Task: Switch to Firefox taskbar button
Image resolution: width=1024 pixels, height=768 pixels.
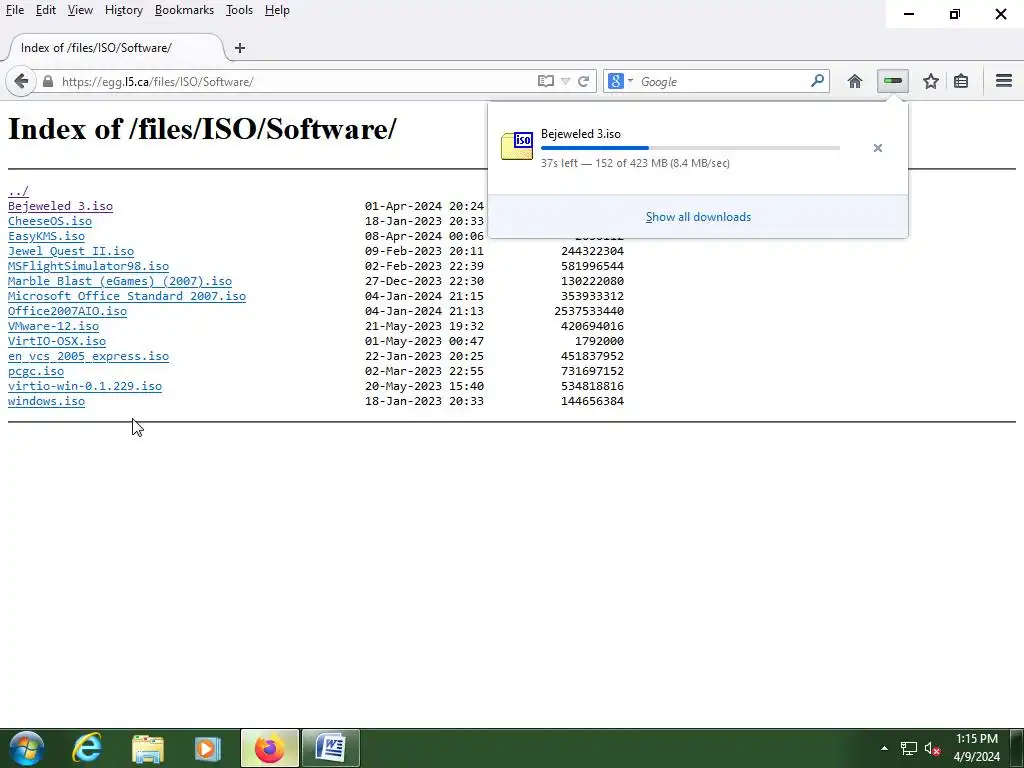Action: pos(270,748)
